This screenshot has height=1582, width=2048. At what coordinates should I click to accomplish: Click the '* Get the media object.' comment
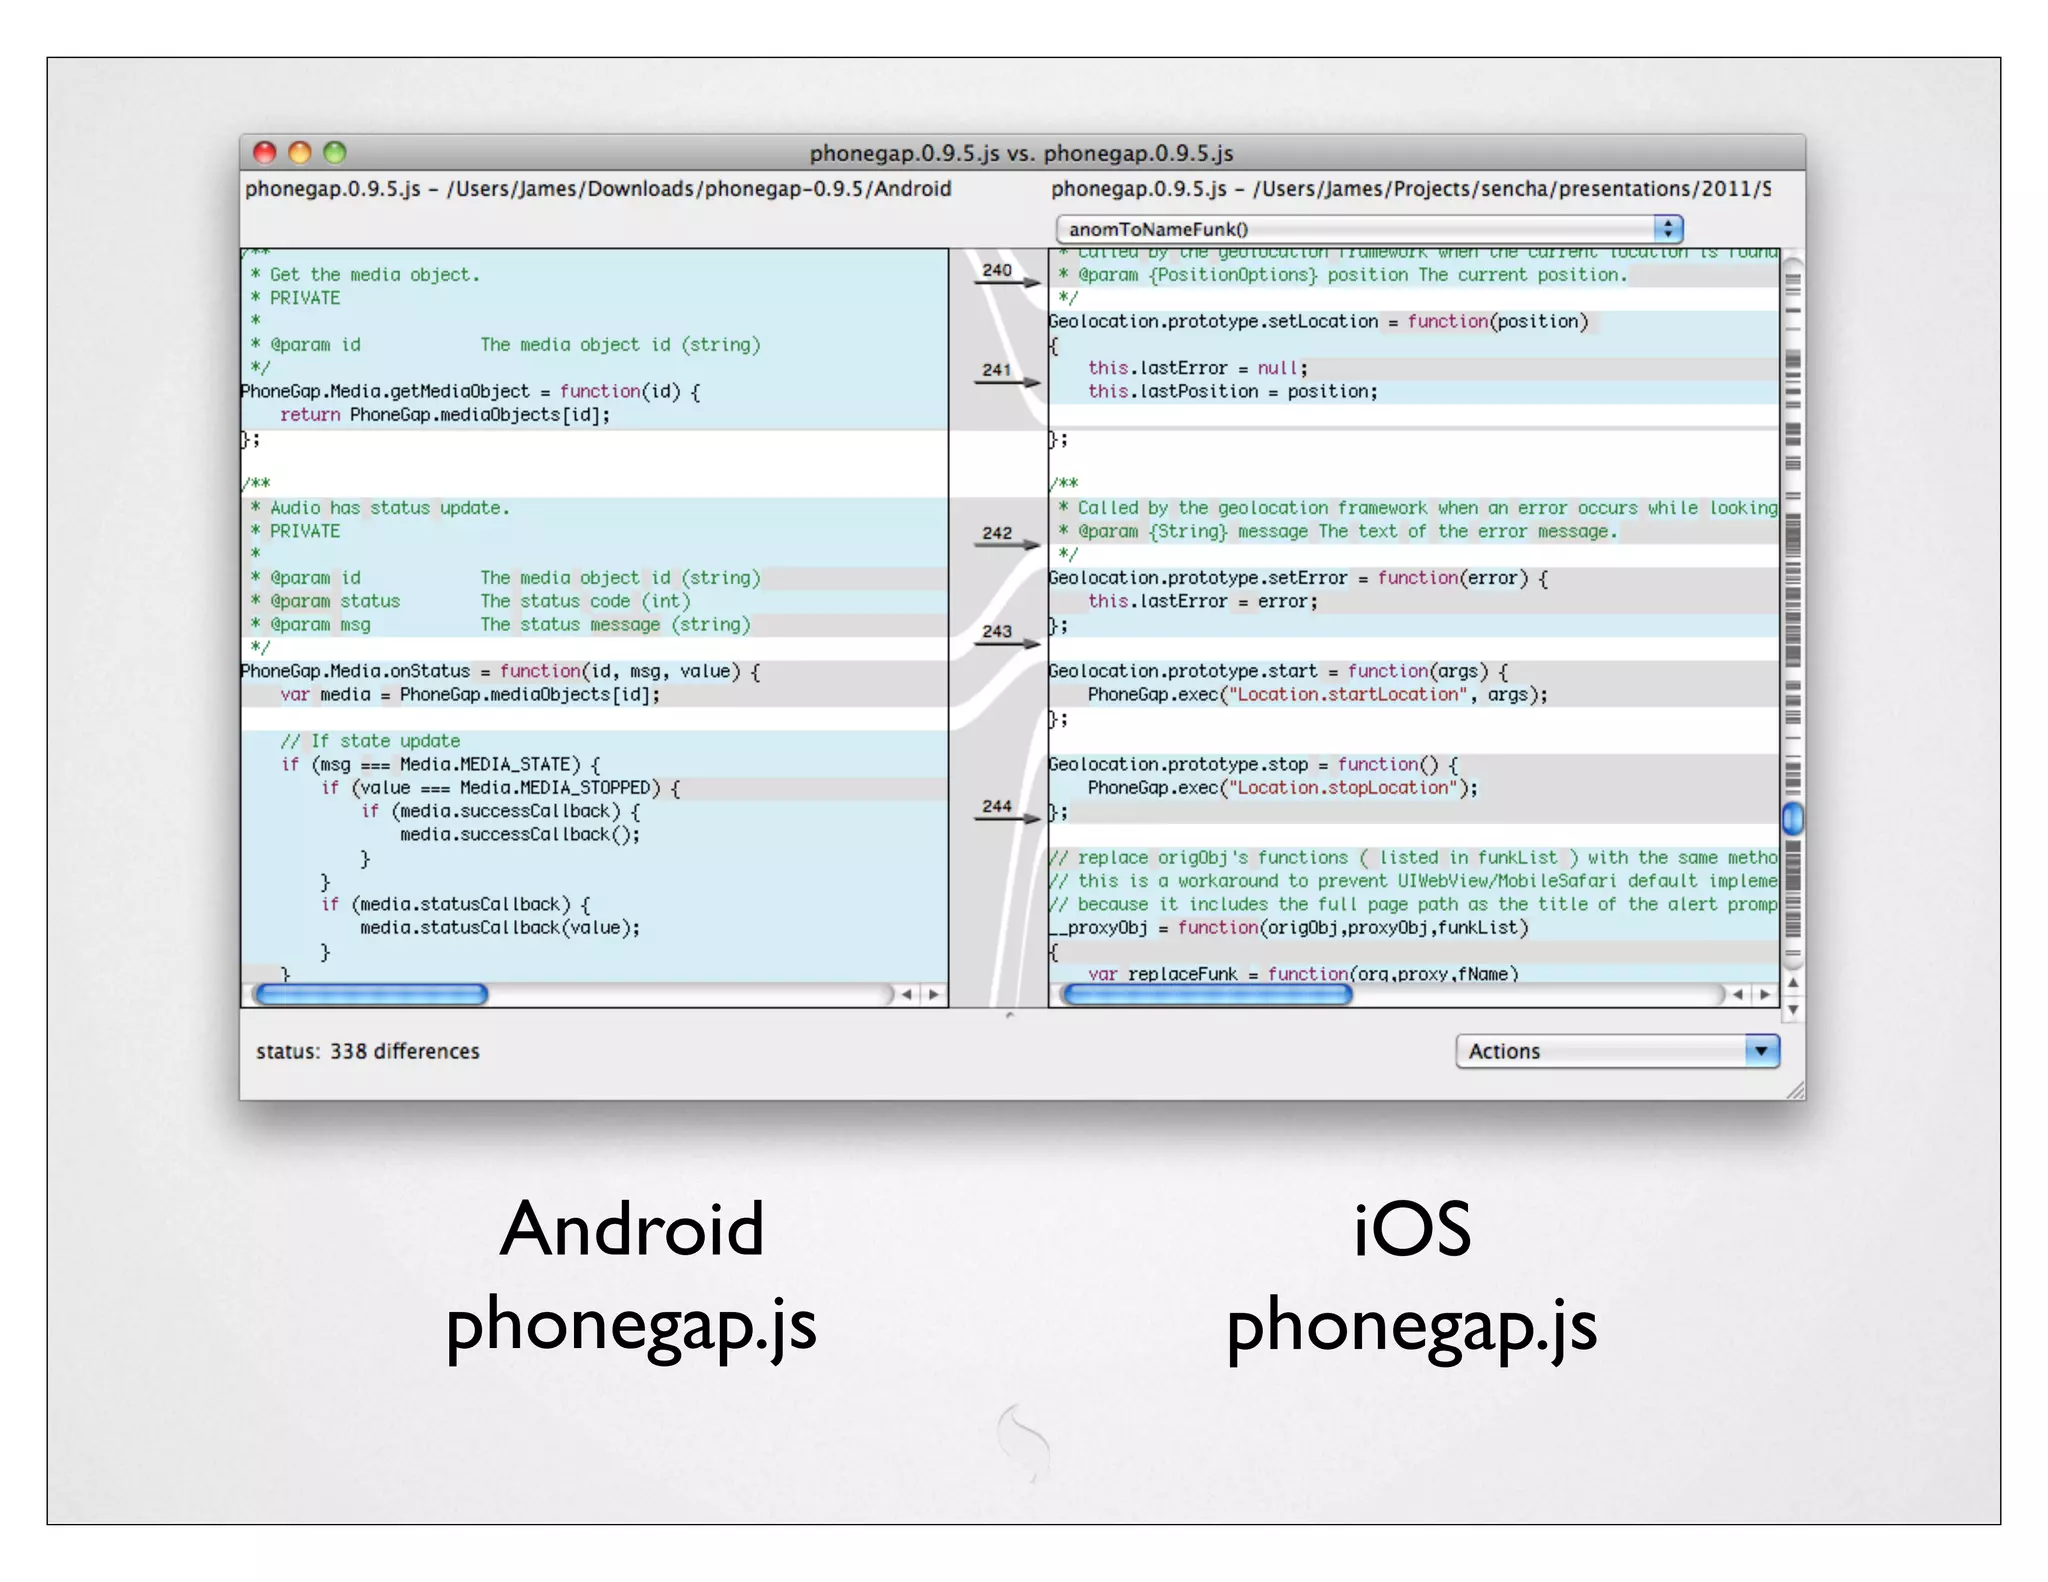pos(365,275)
